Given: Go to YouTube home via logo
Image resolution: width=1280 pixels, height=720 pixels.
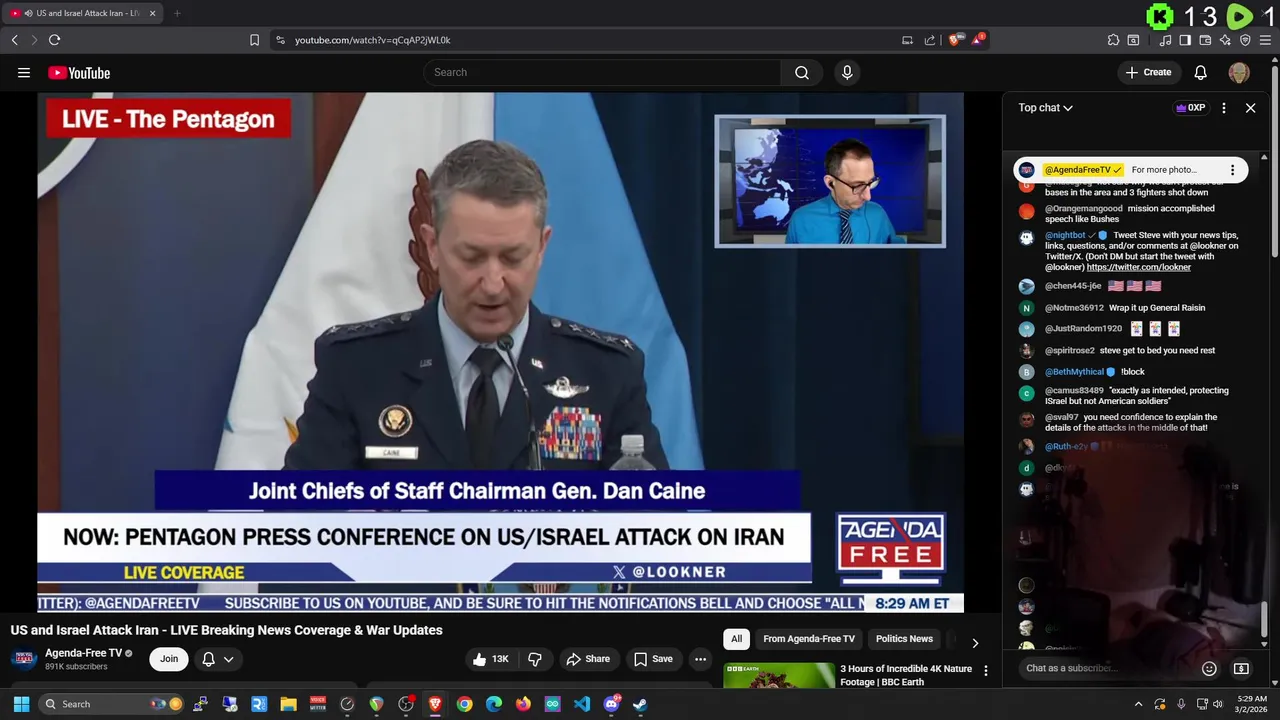Looking at the screenshot, I should tap(79, 72).
